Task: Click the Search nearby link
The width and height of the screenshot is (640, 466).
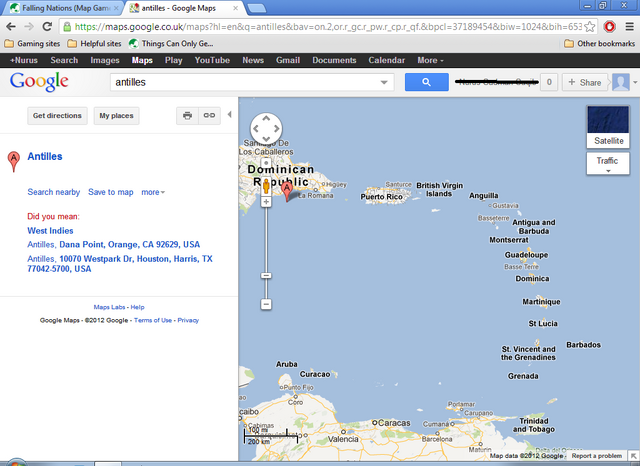Action: click(53, 192)
